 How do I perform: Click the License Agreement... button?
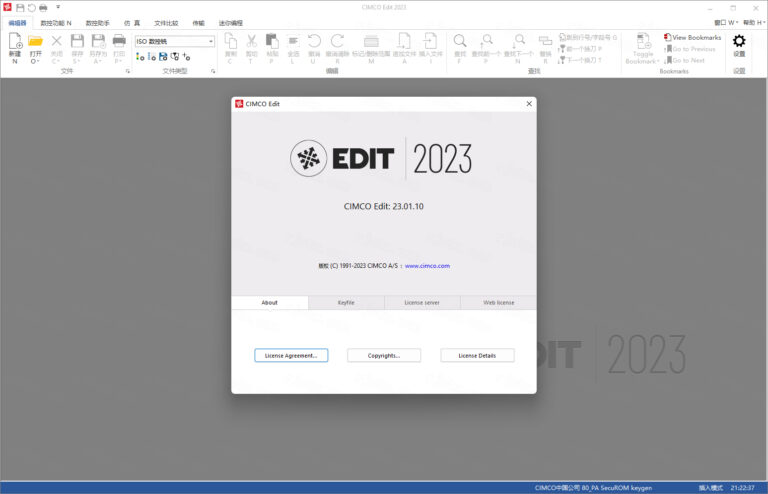point(291,355)
